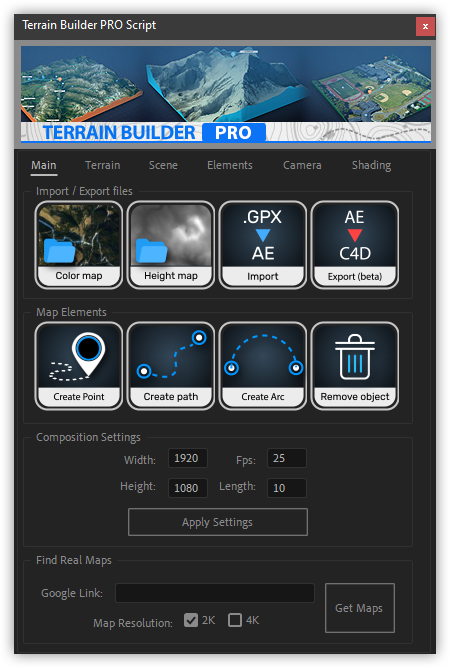450x668 pixels.
Task: Click the Width field showing 1920
Action: pyautogui.click(x=188, y=458)
